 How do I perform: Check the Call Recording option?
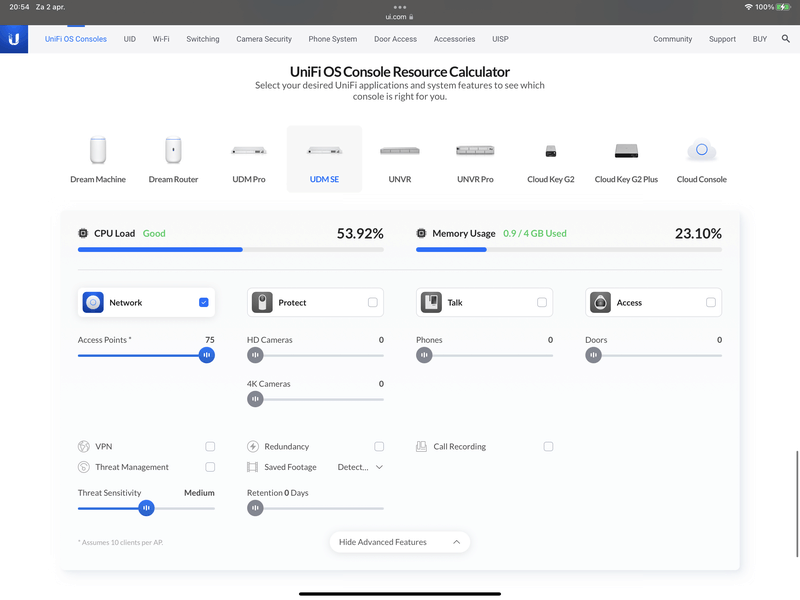point(548,446)
